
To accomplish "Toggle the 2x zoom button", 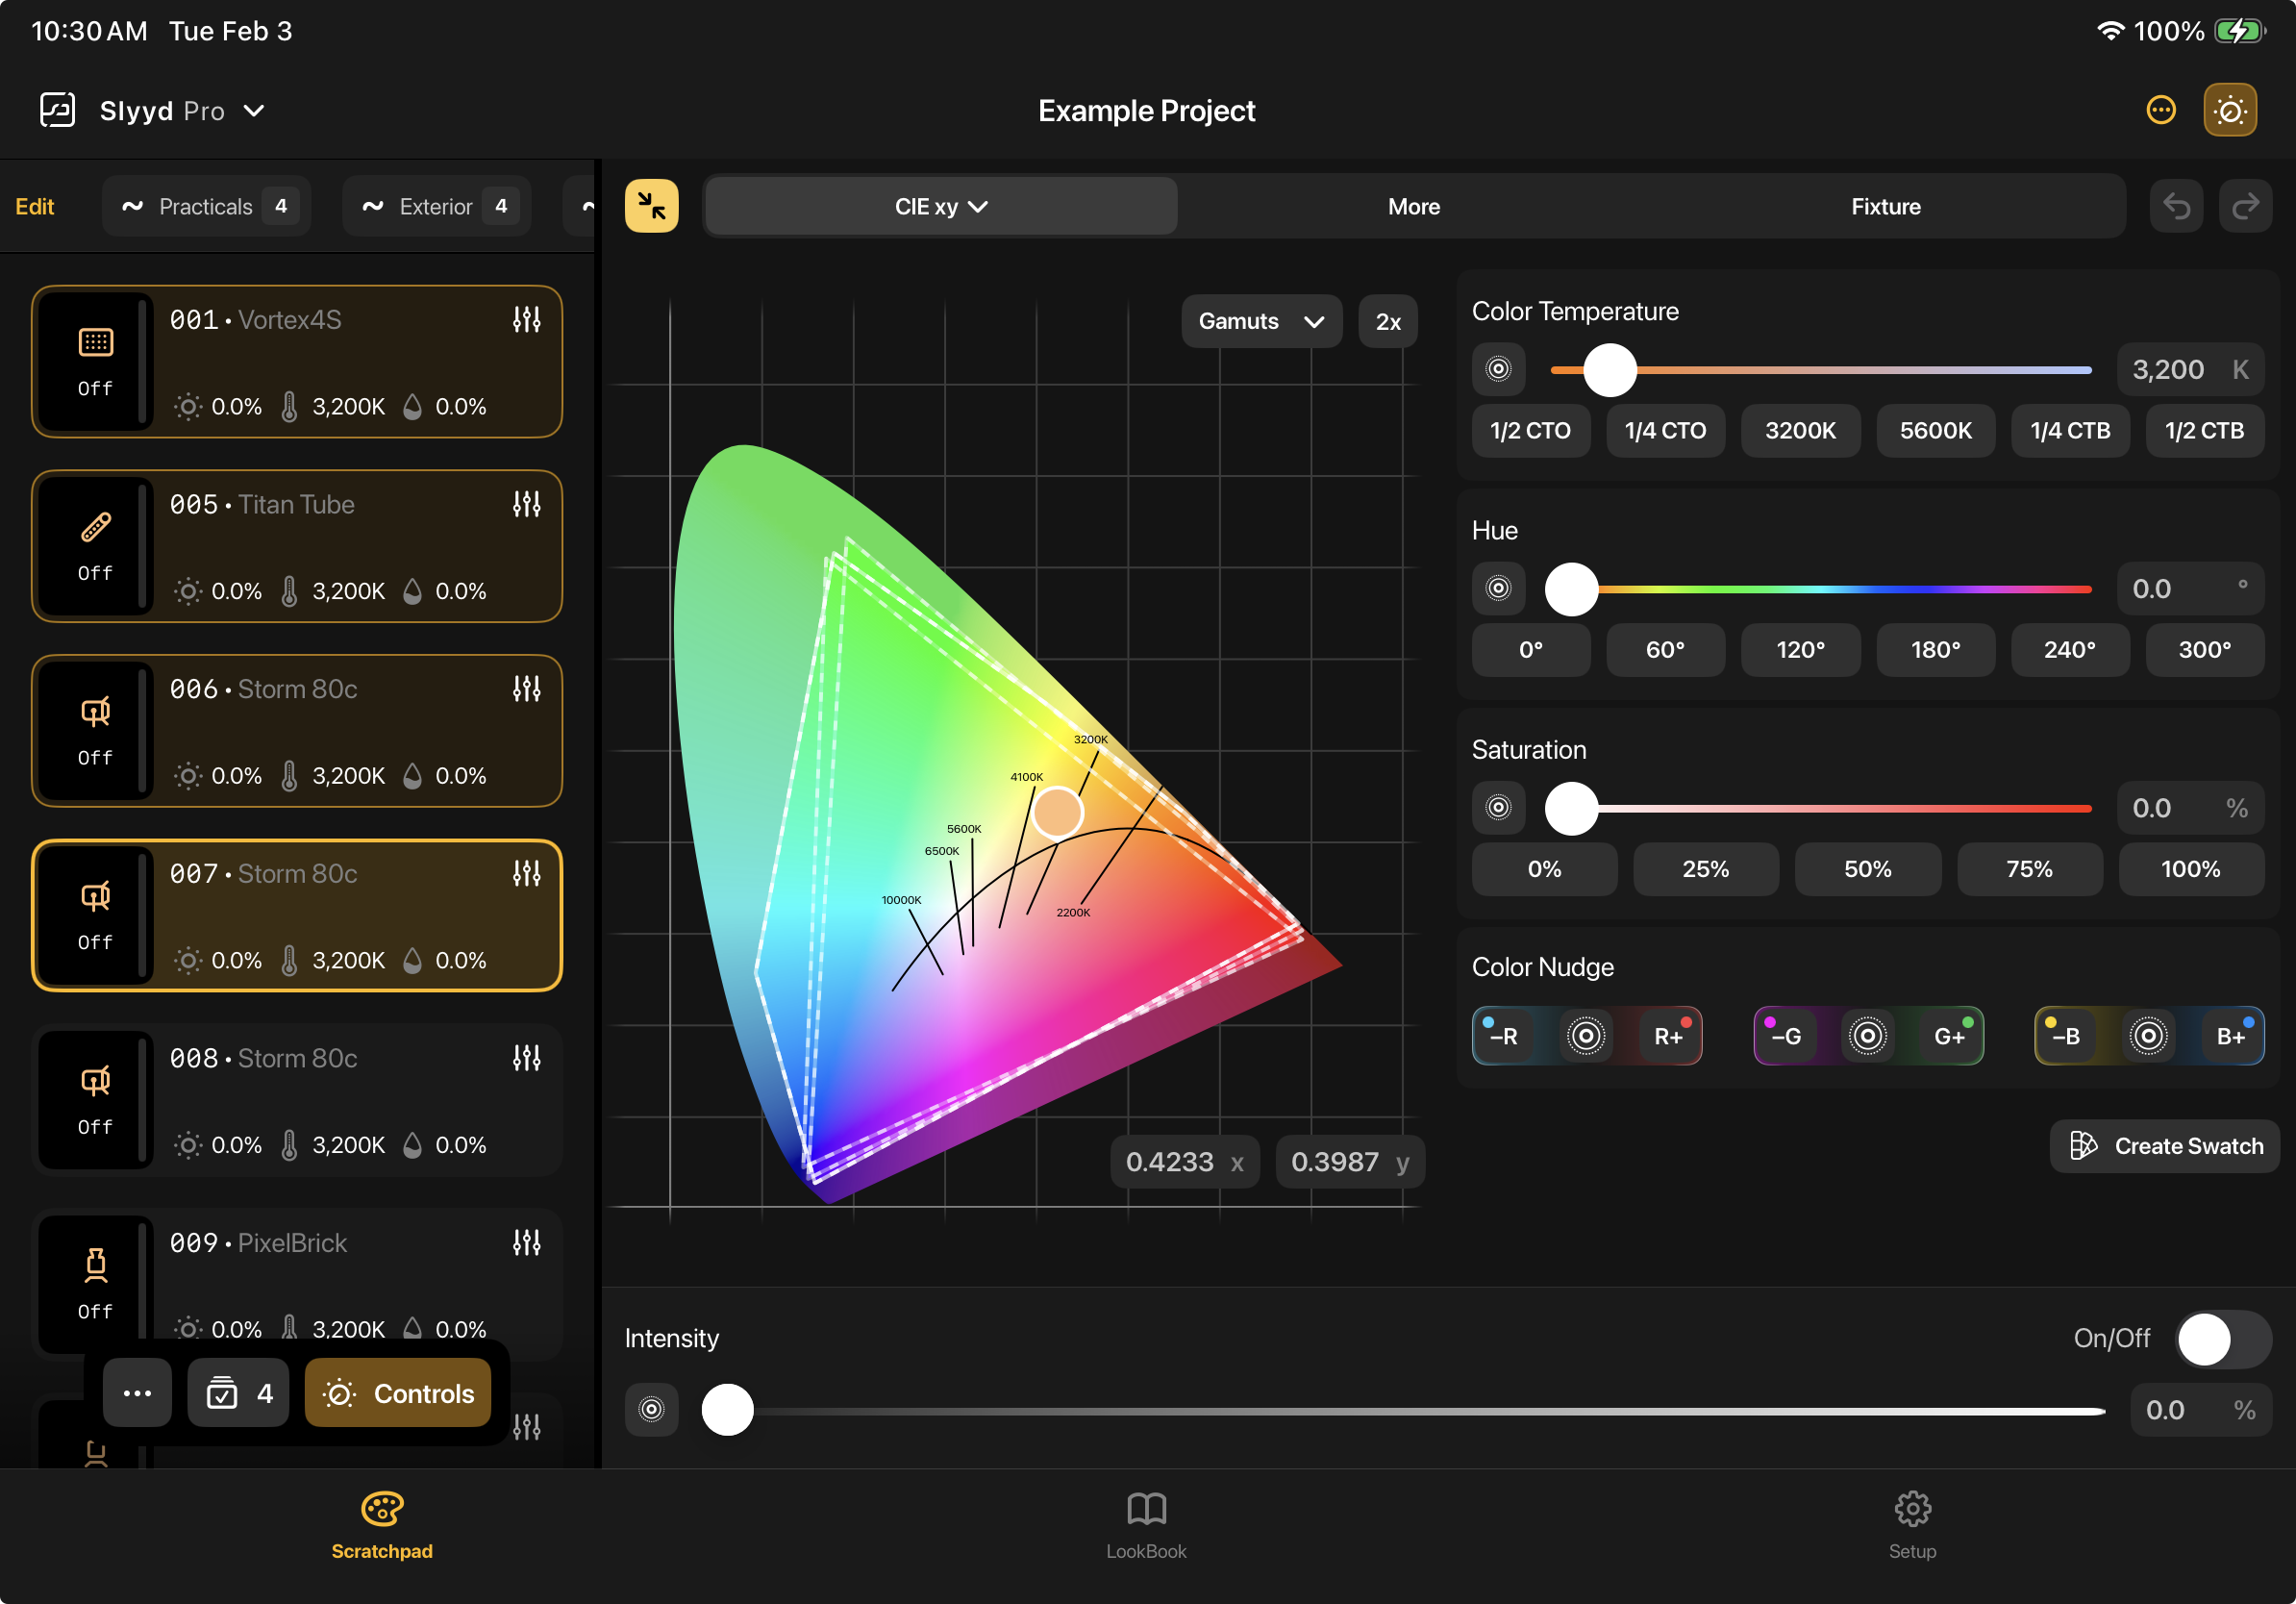I will click(1387, 322).
